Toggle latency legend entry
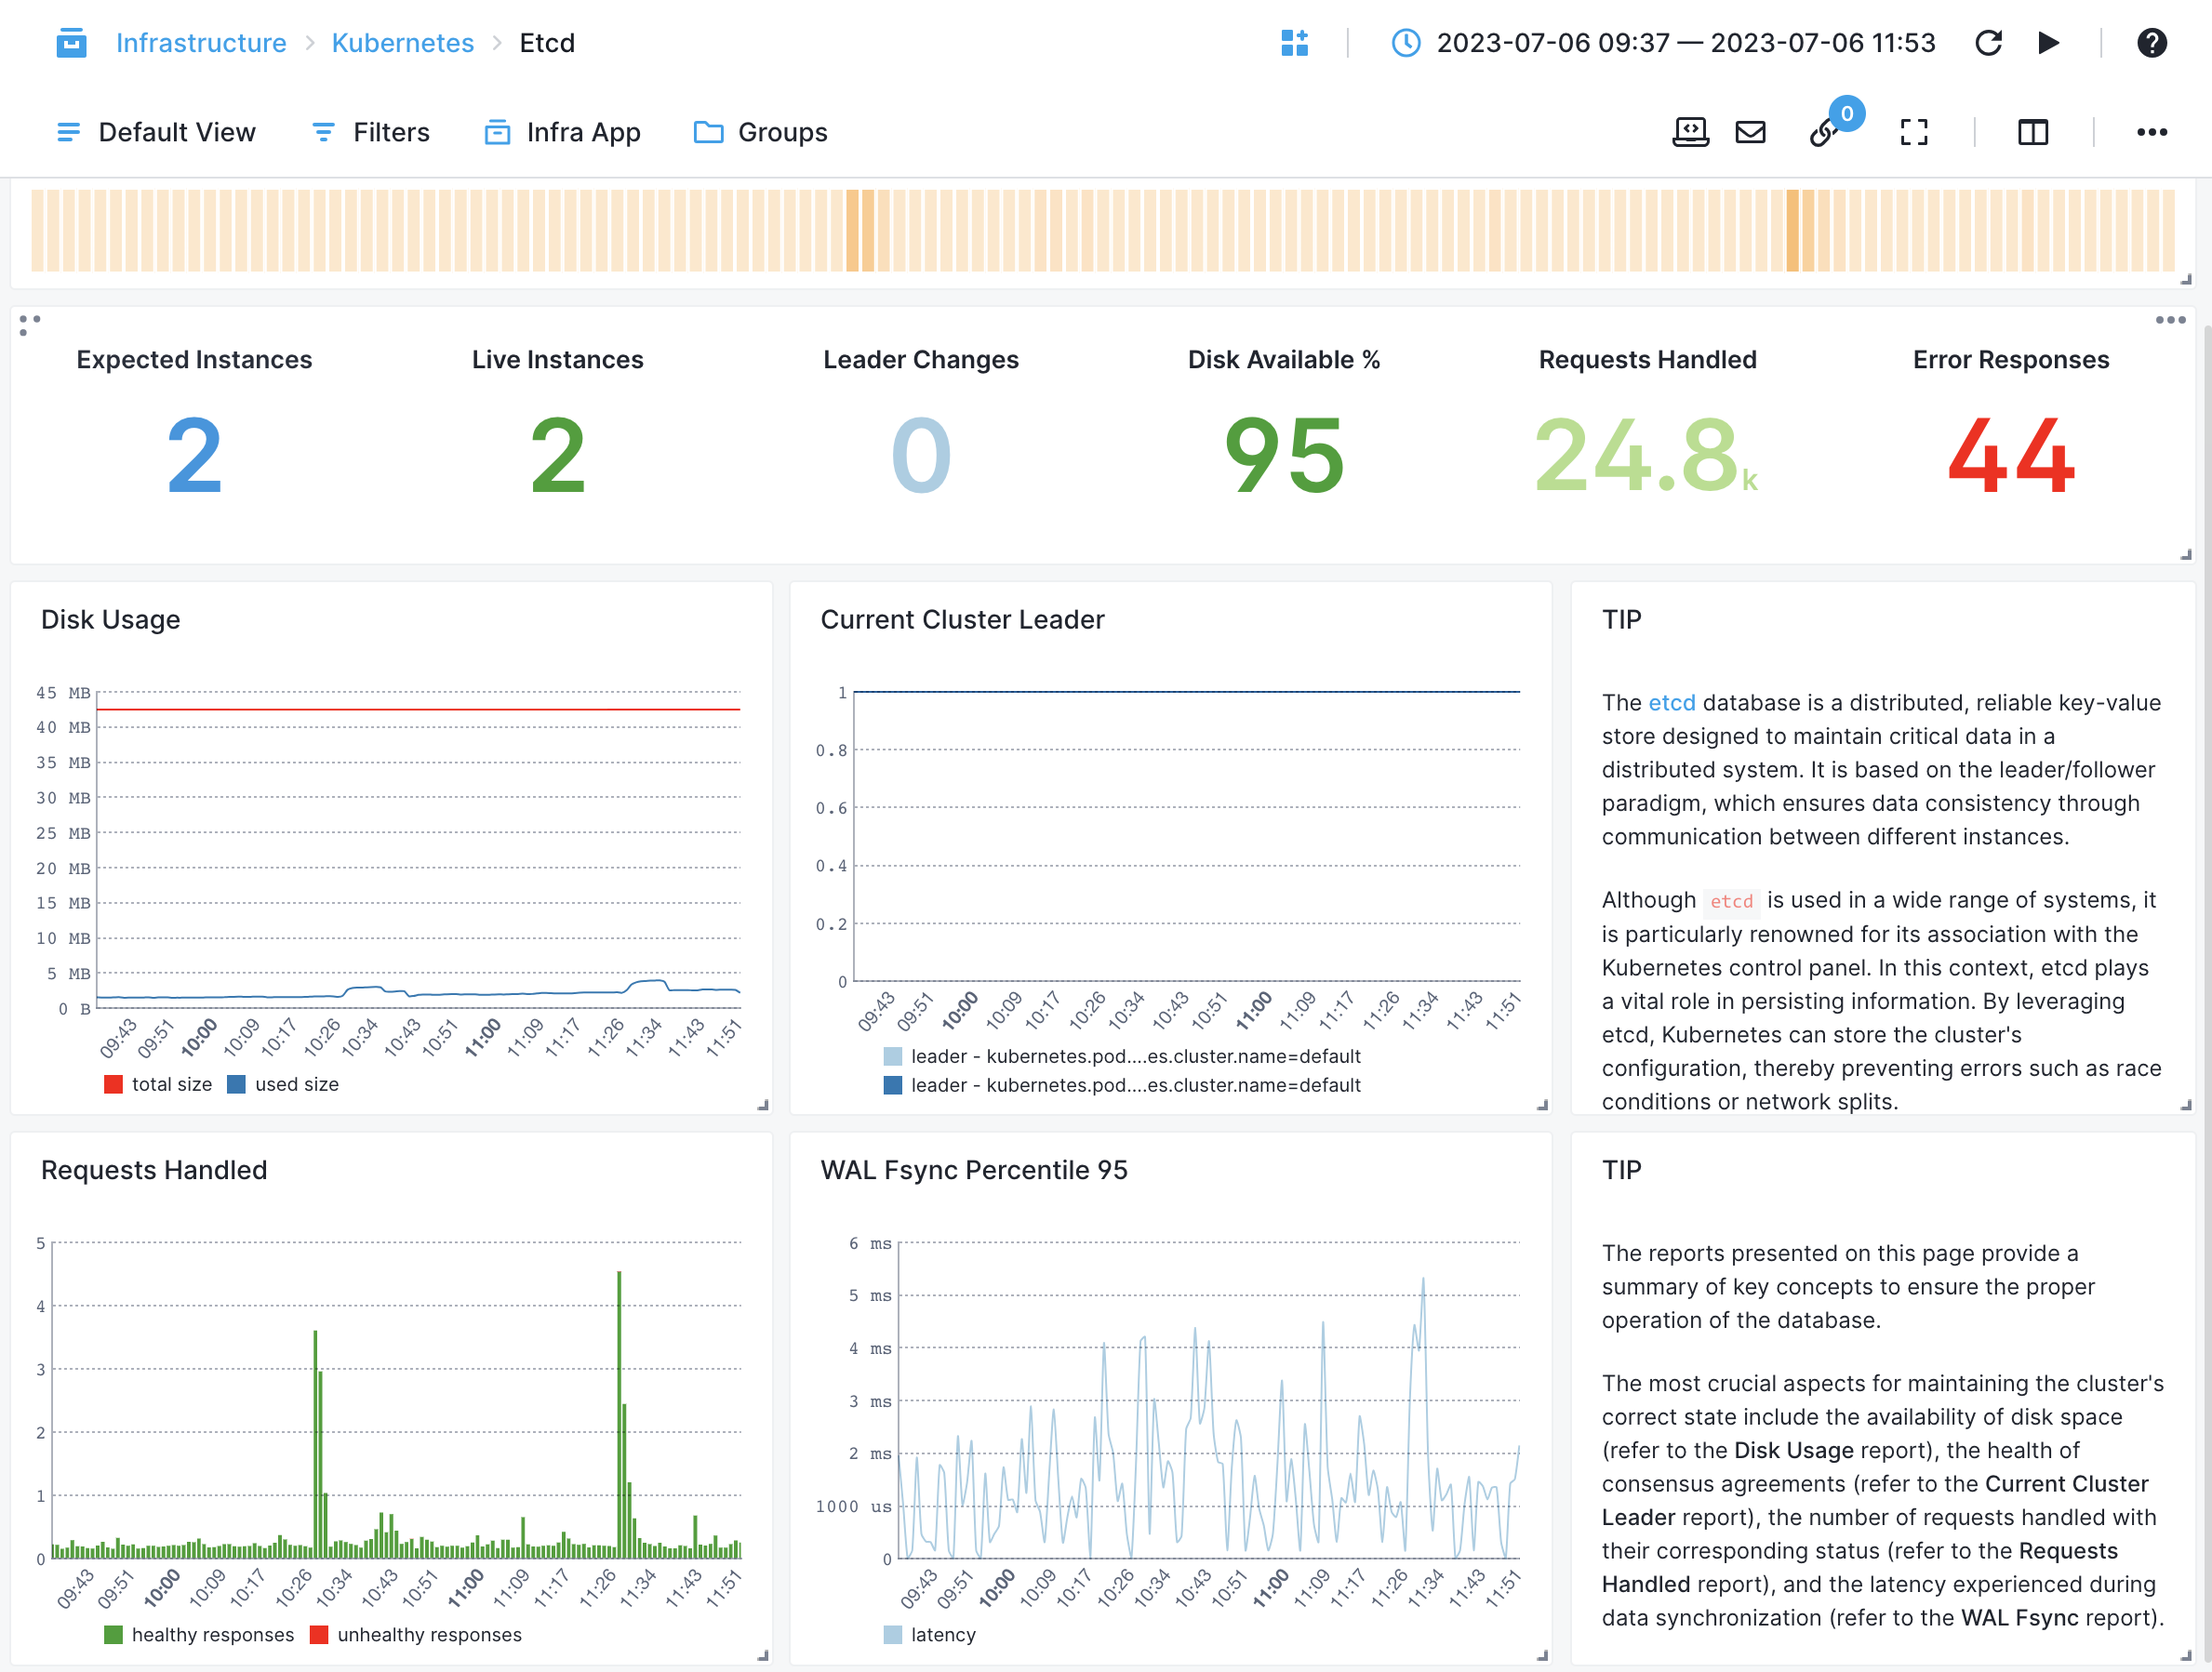 pos(930,1634)
